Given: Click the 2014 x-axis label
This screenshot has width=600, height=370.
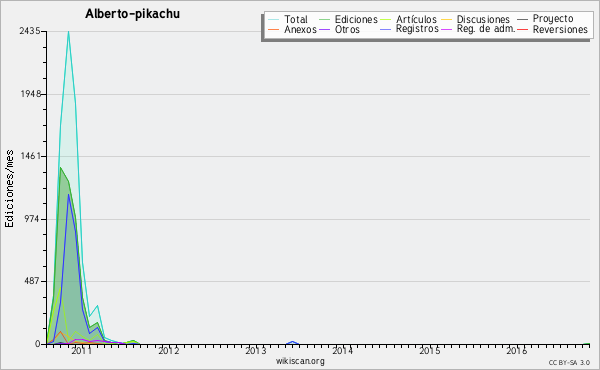Looking at the screenshot, I should click(342, 351).
